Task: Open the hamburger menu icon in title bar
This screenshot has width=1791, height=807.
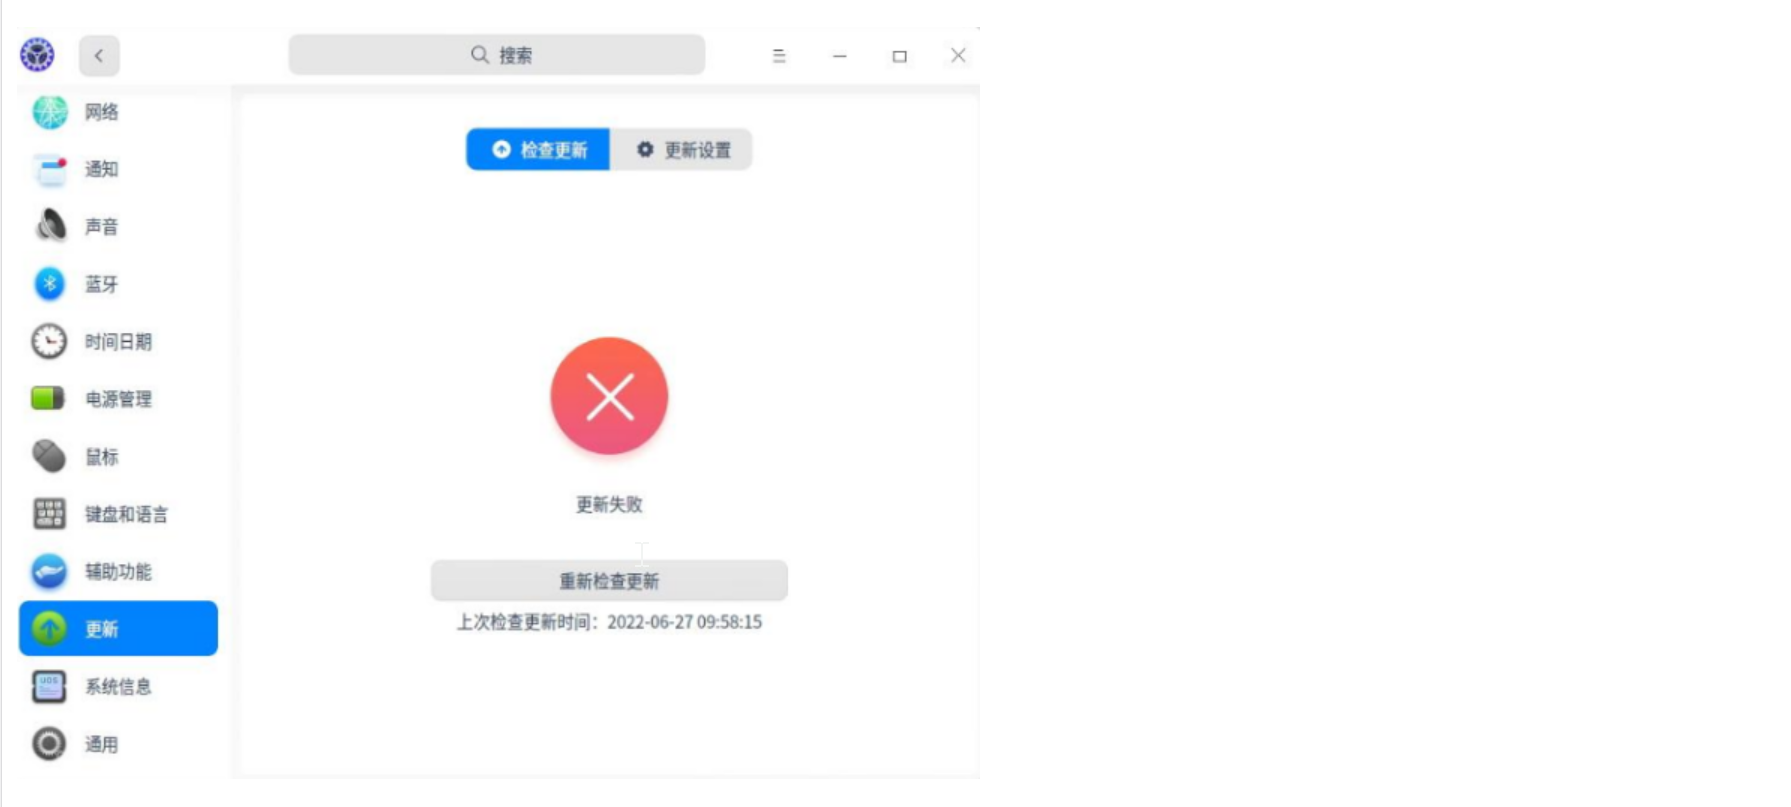Action: (779, 56)
